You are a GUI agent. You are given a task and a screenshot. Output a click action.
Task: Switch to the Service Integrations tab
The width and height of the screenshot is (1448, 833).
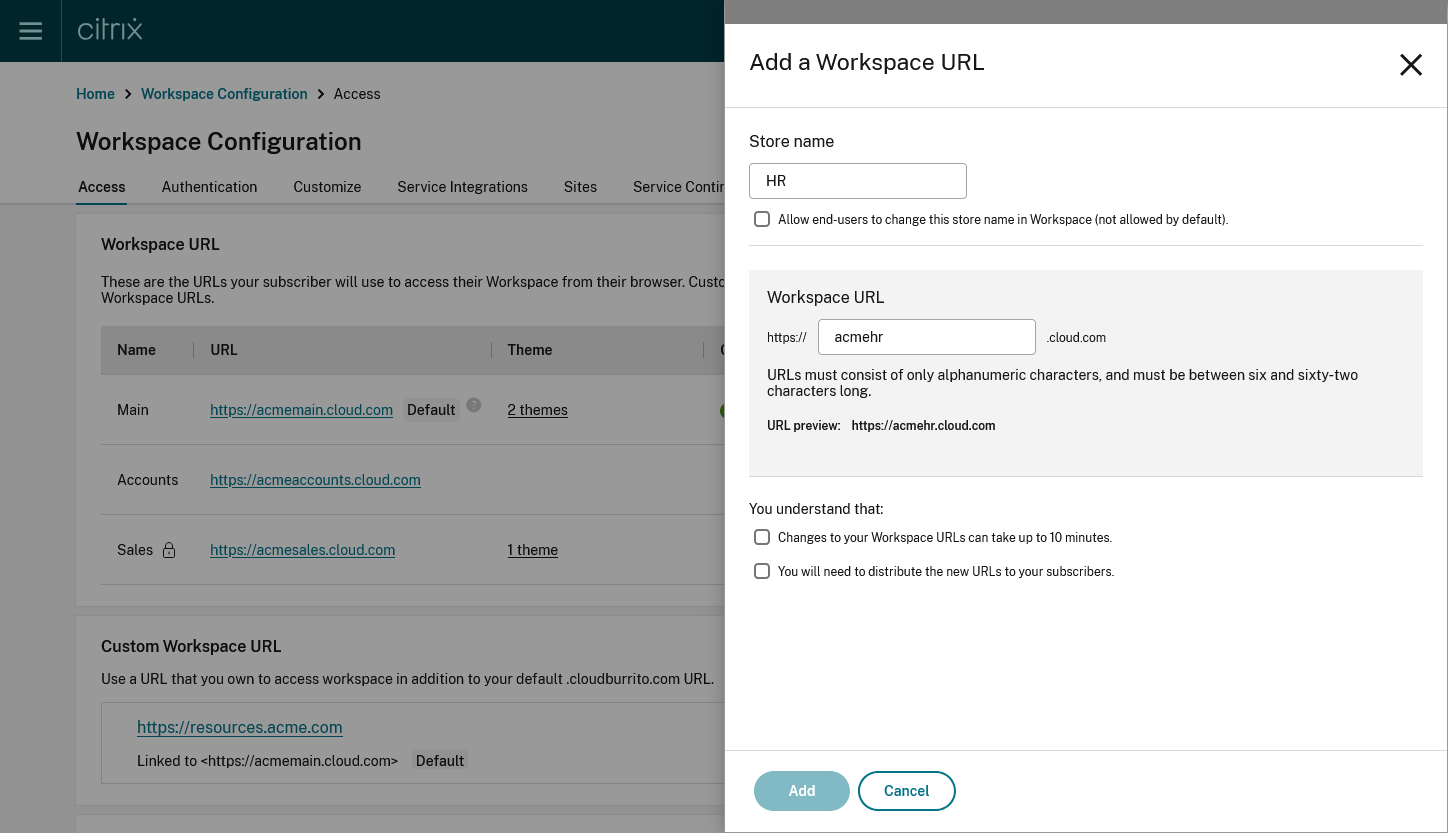point(462,187)
